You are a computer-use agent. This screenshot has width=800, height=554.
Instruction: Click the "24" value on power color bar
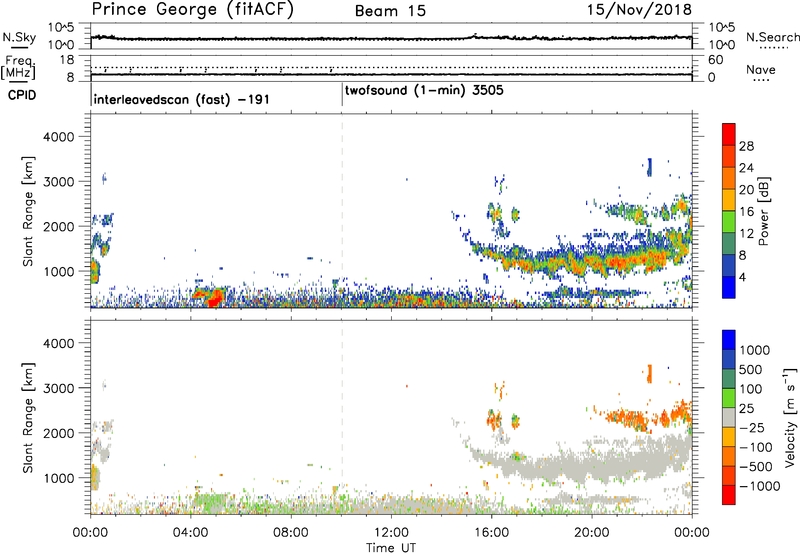click(746, 168)
